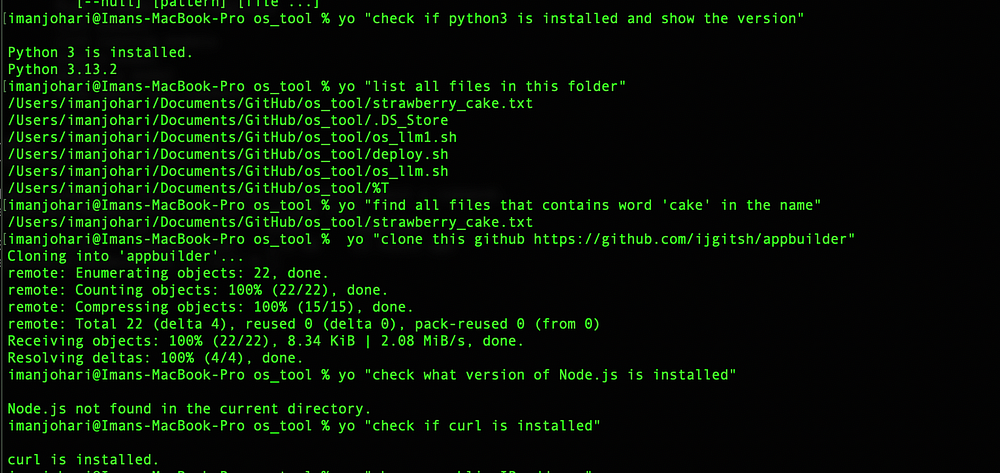Click the %T file path line
Viewport: 1000px width, 473px height.
tap(198, 189)
